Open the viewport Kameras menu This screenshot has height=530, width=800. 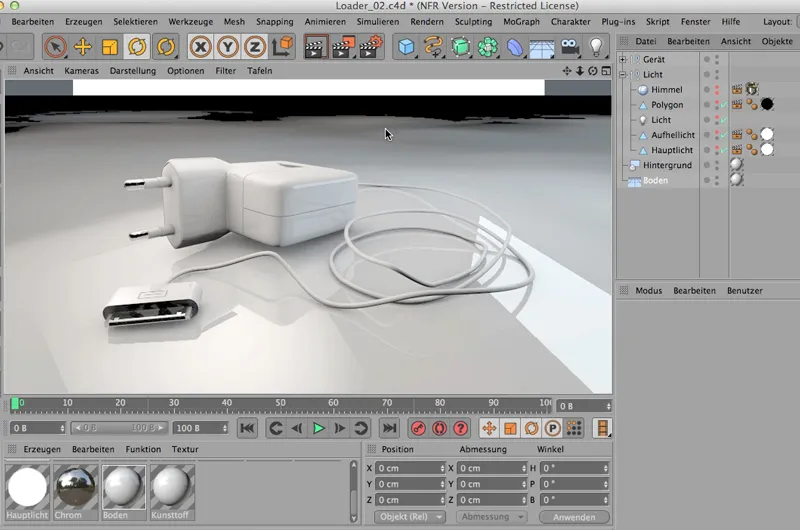[x=81, y=71]
